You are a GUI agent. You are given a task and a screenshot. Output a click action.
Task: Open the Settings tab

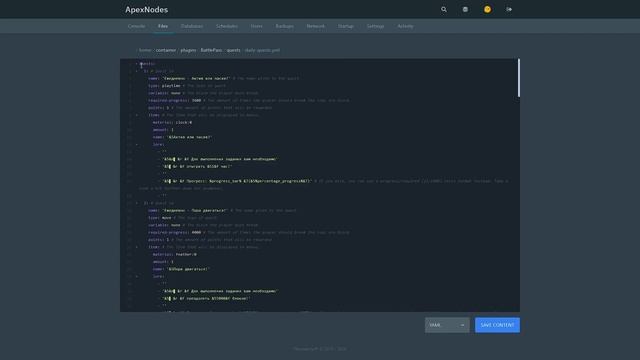click(x=376, y=26)
